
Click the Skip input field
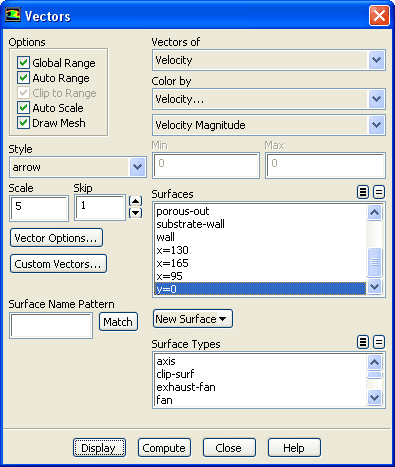pyautogui.click(x=100, y=208)
